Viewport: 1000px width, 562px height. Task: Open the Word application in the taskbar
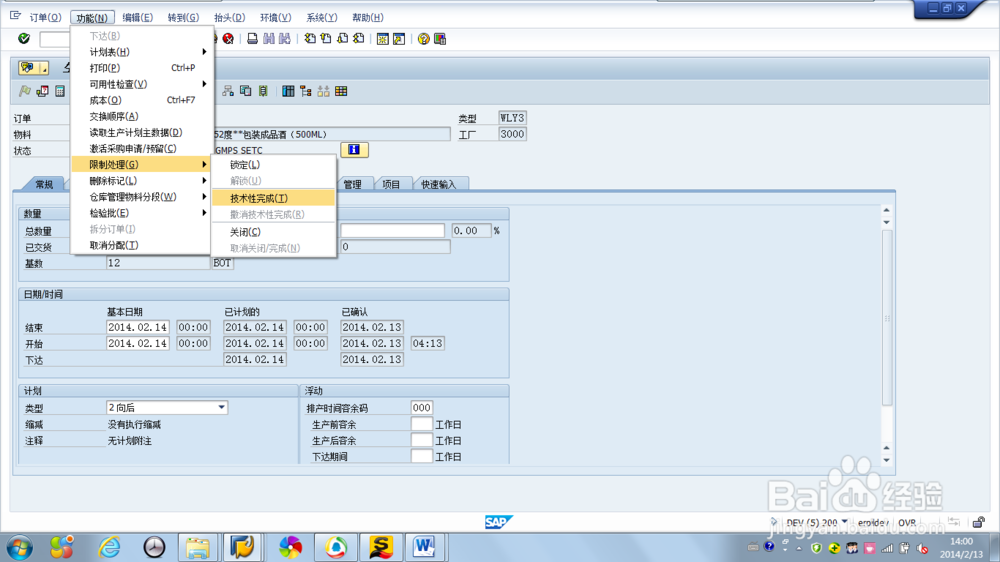click(424, 547)
